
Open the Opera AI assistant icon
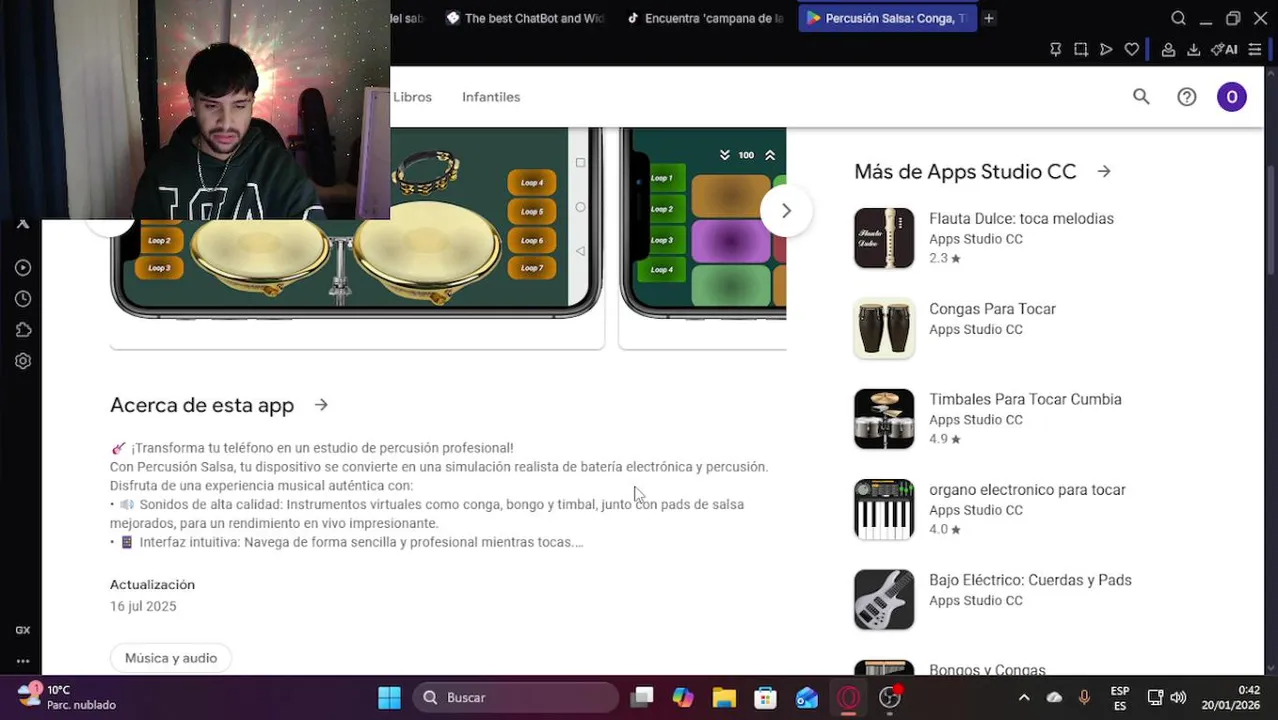point(1224,49)
